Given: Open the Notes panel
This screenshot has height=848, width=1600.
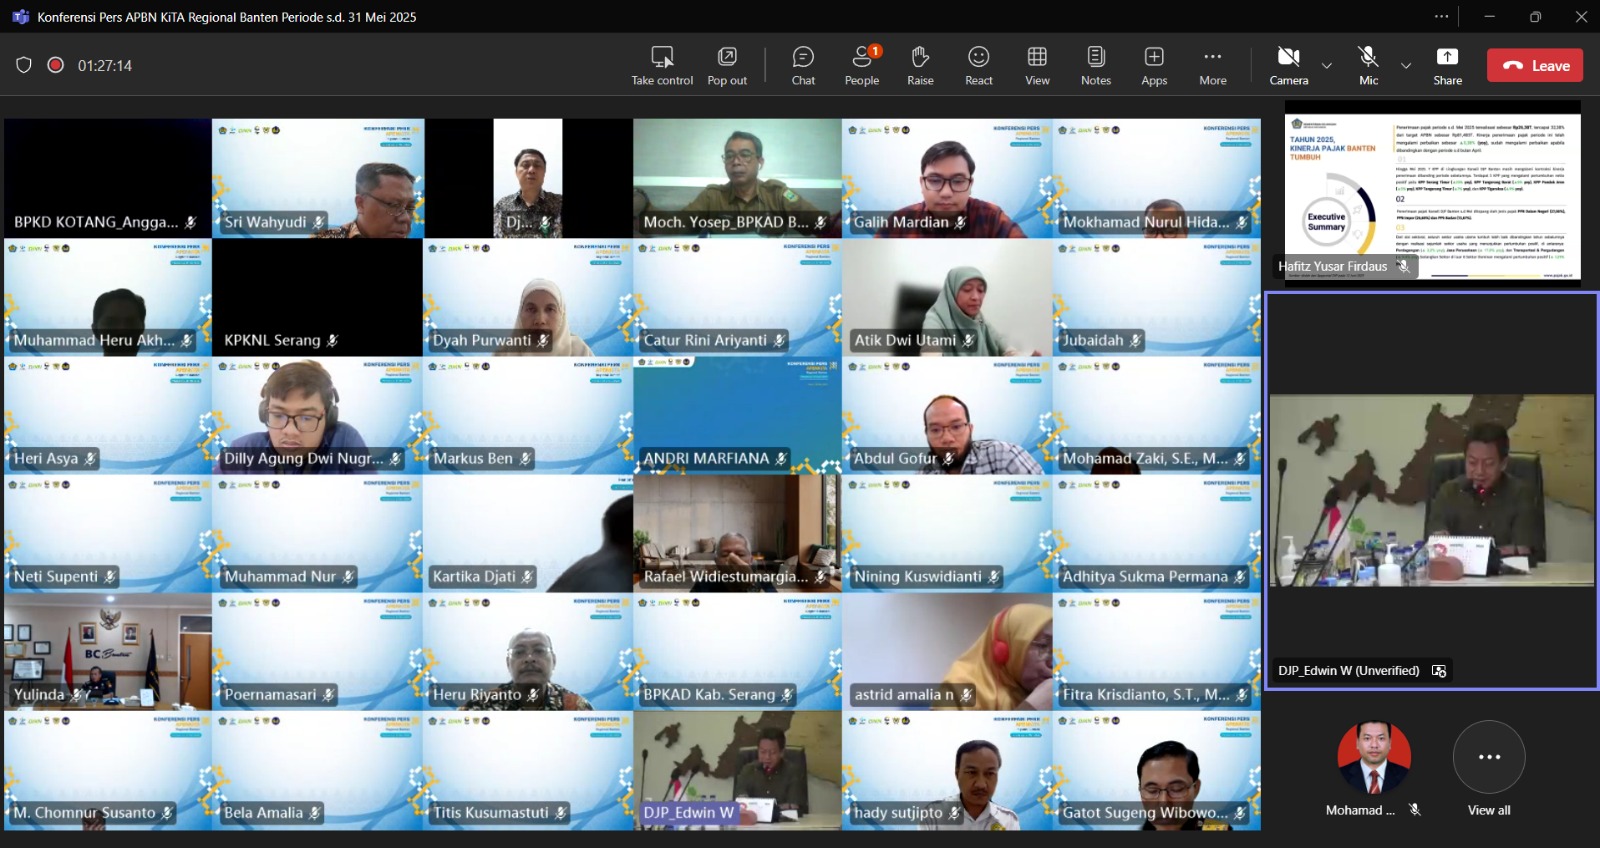Looking at the screenshot, I should (x=1095, y=65).
